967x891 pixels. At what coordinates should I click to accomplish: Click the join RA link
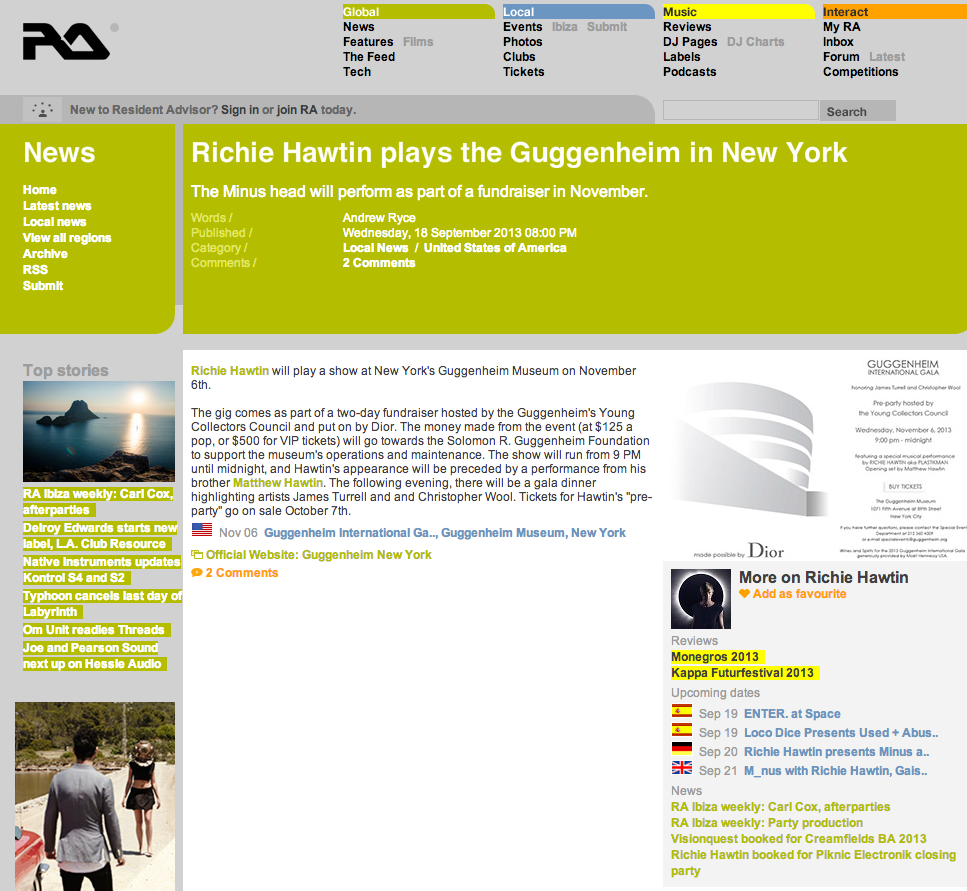click(297, 110)
